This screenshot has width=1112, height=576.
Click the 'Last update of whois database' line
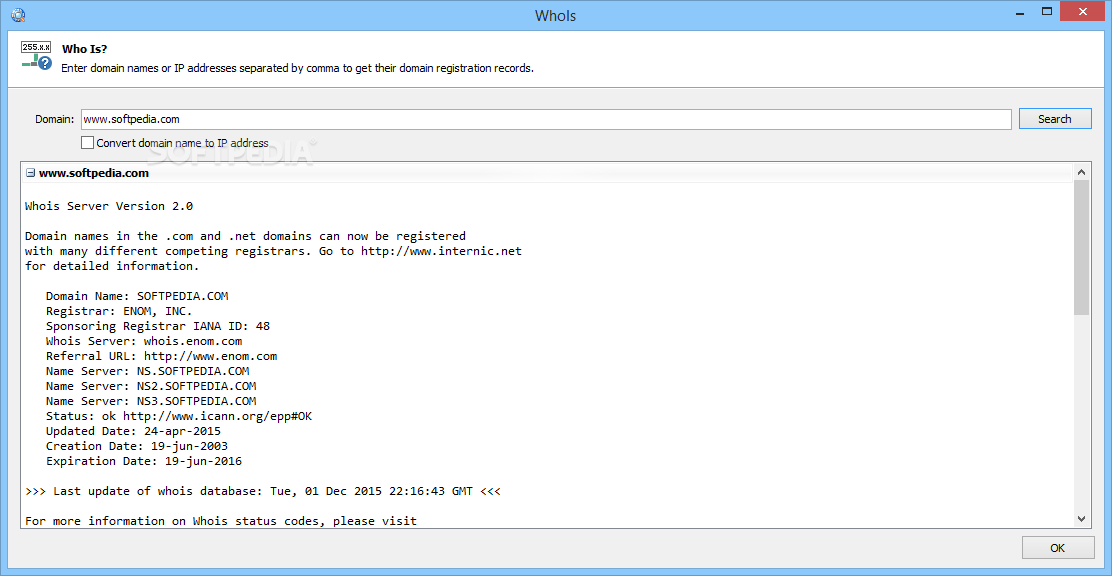click(262, 491)
